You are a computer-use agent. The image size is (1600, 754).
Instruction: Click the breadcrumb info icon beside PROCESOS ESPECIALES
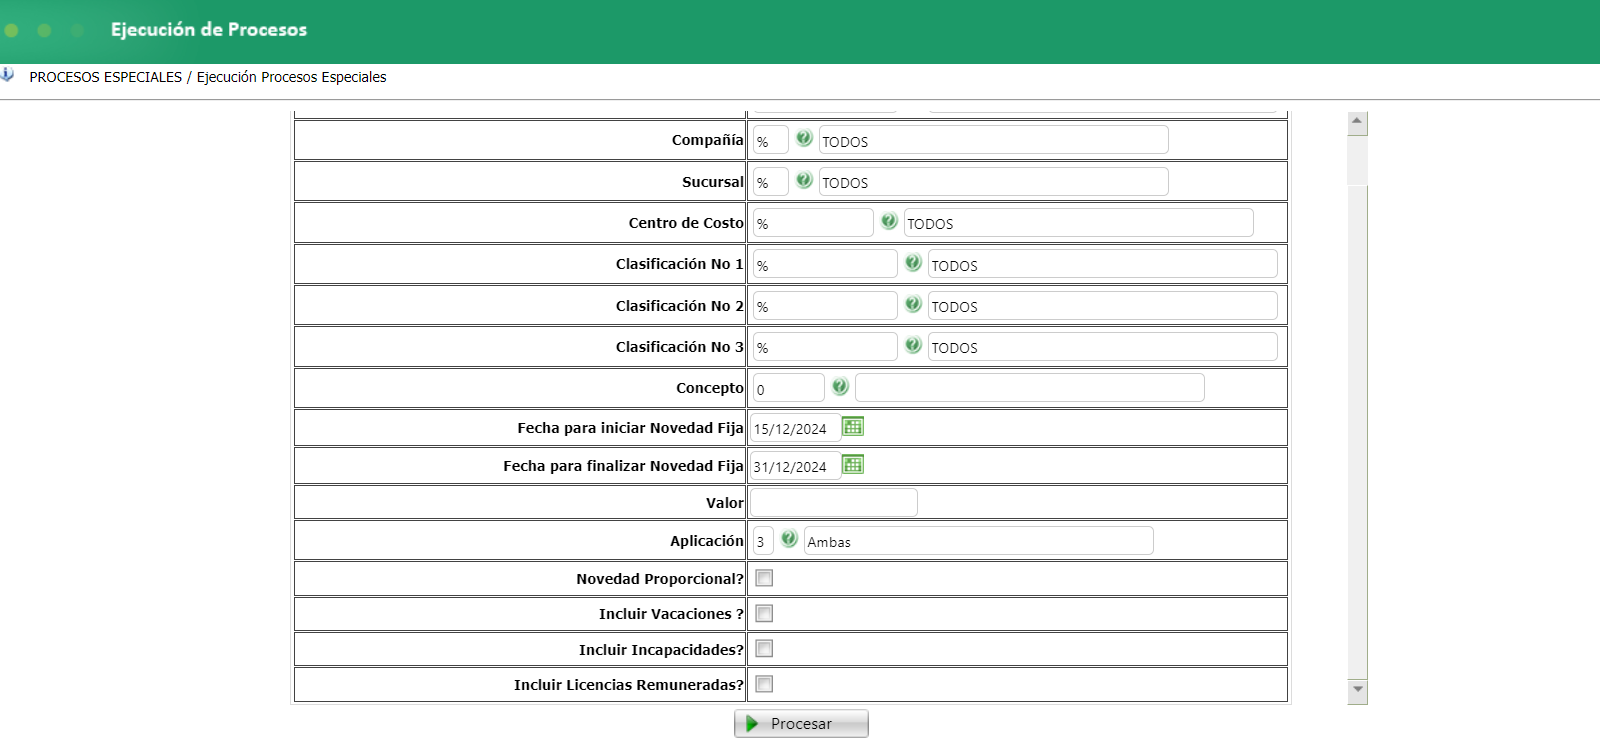click(x=7, y=75)
